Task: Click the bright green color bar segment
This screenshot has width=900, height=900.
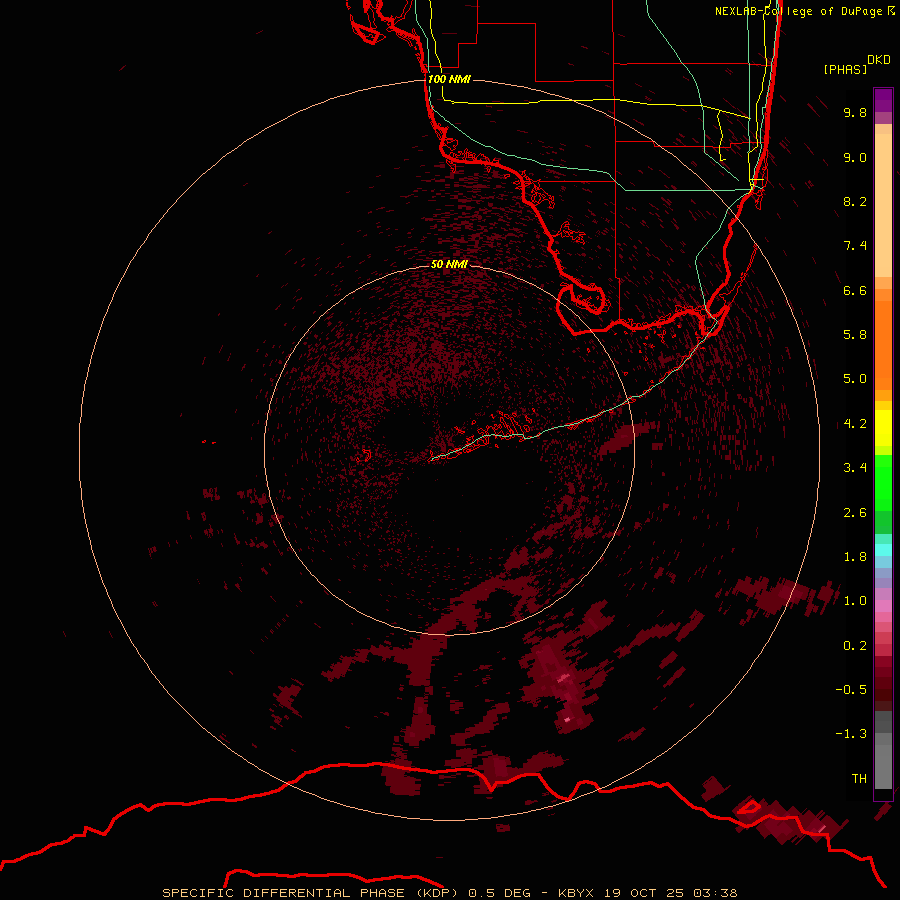Action: (883, 482)
